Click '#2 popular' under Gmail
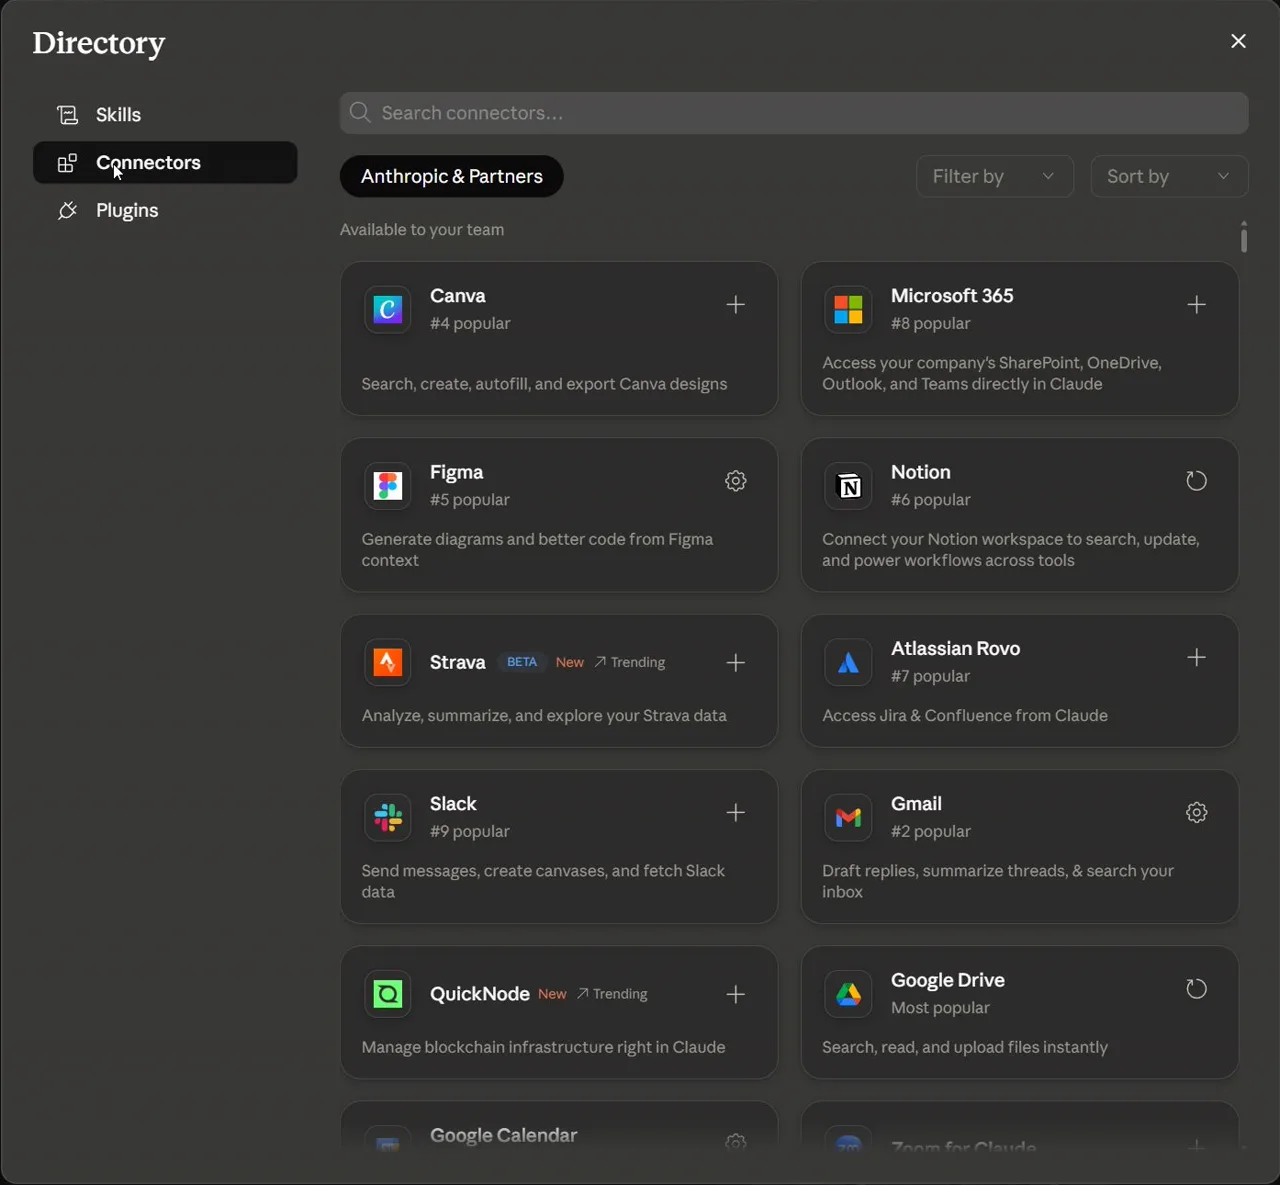 pos(931,831)
